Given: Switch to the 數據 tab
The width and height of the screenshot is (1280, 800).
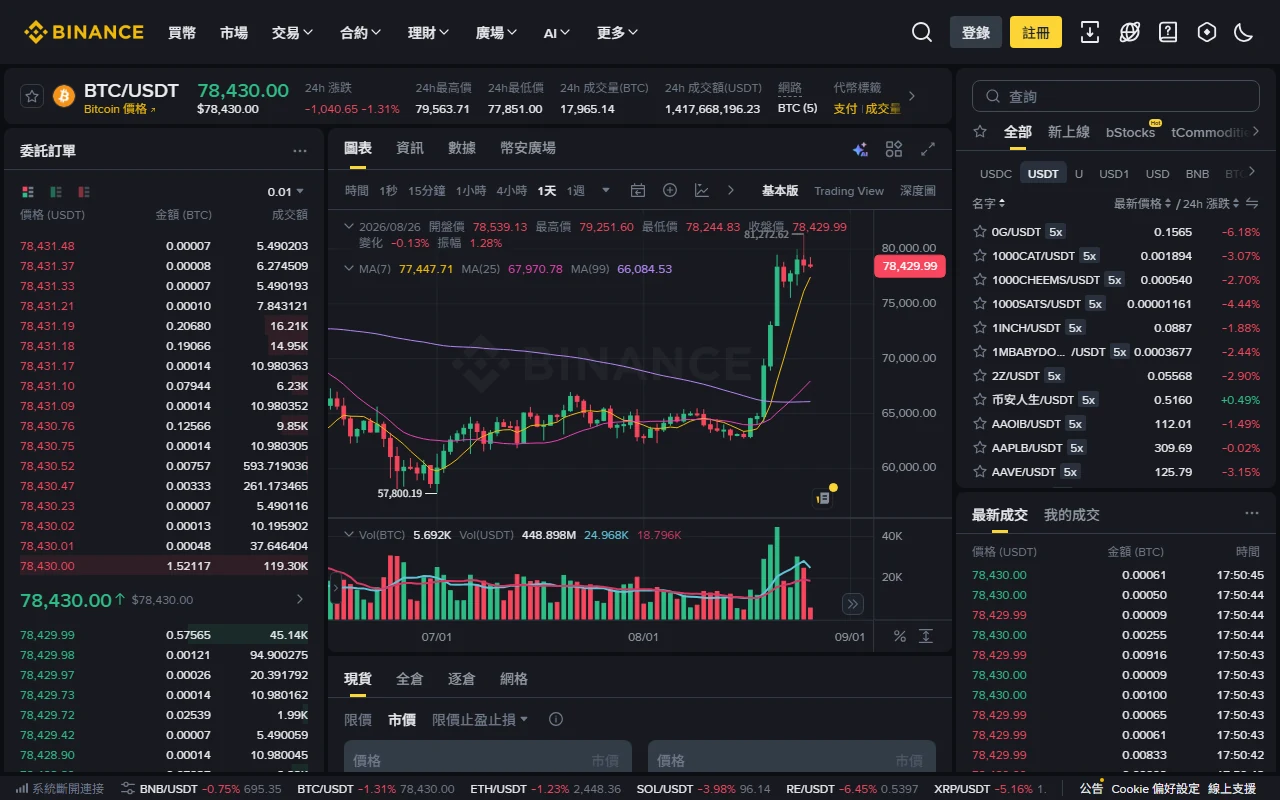Looking at the screenshot, I should [x=462, y=148].
